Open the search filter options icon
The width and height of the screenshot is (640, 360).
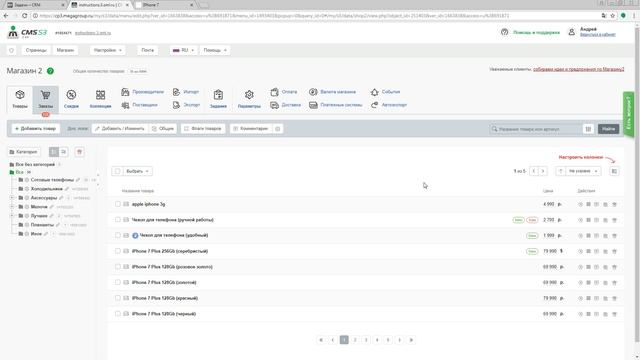(588, 129)
